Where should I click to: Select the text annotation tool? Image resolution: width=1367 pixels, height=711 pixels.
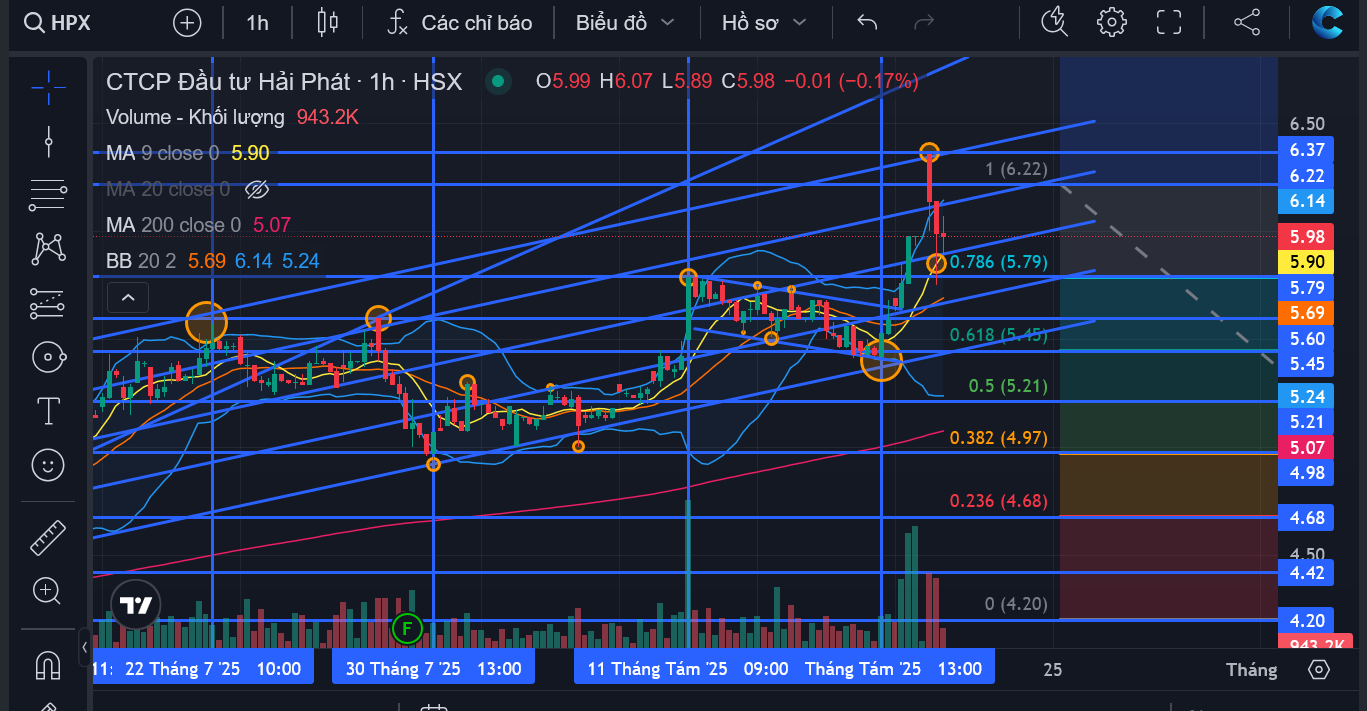[48, 410]
